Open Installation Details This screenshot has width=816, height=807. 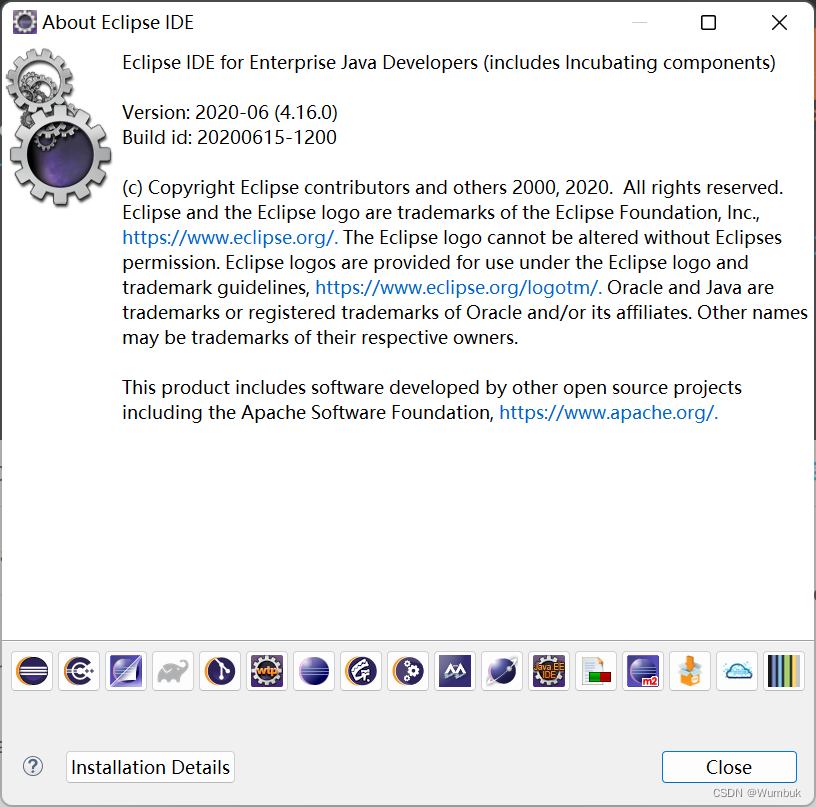pos(149,766)
